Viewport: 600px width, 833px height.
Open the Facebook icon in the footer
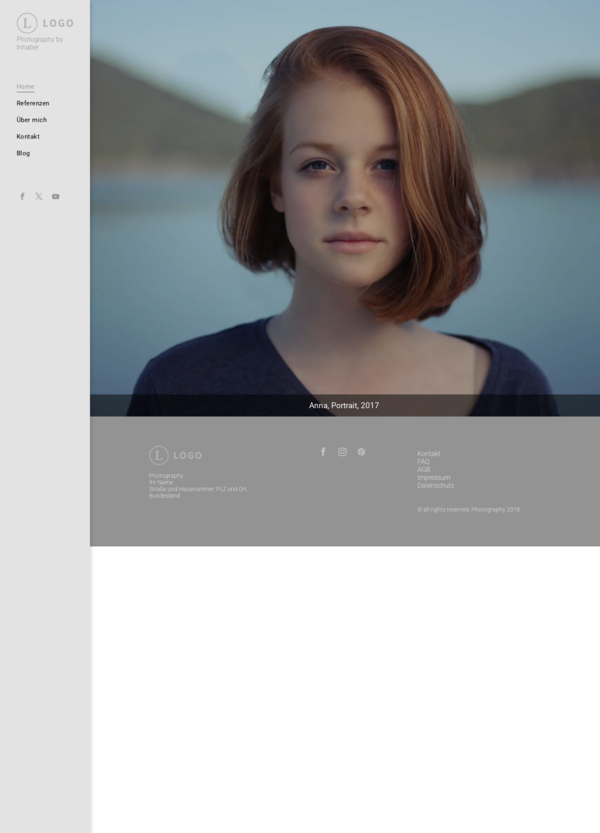tap(323, 452)
